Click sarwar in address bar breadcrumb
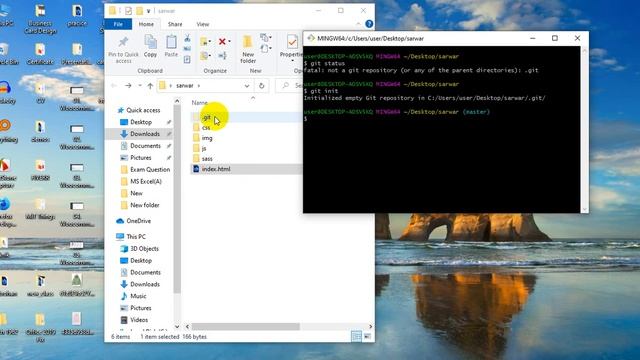This screenshot has height=360, width=640. 185,86
